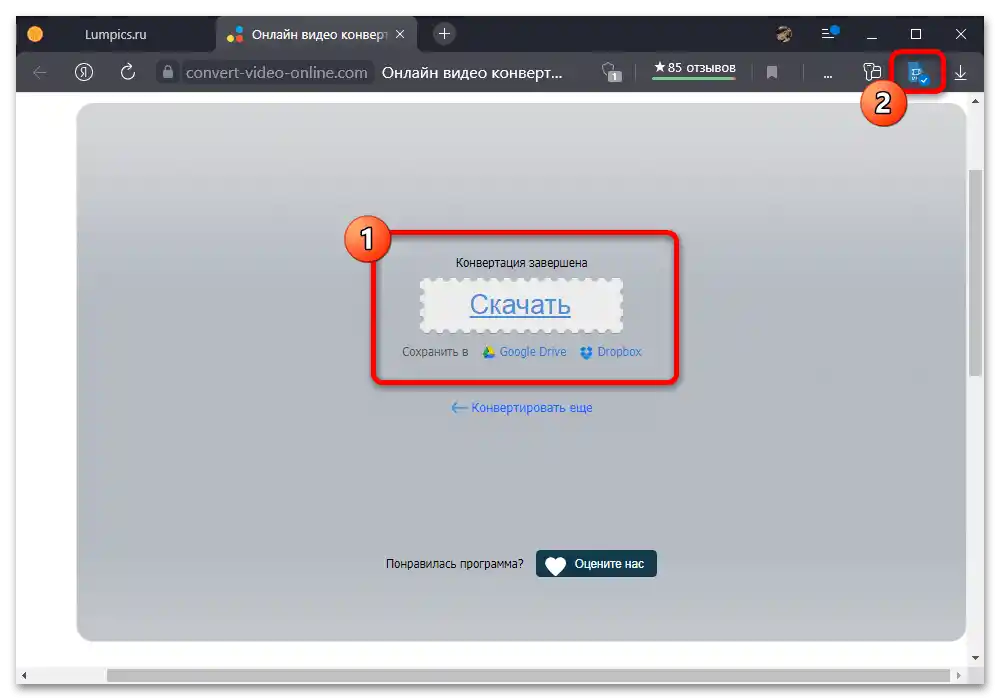The image size is (1000, 700).
Task: Maximize the browser window
Action: (x=916, y=34)
